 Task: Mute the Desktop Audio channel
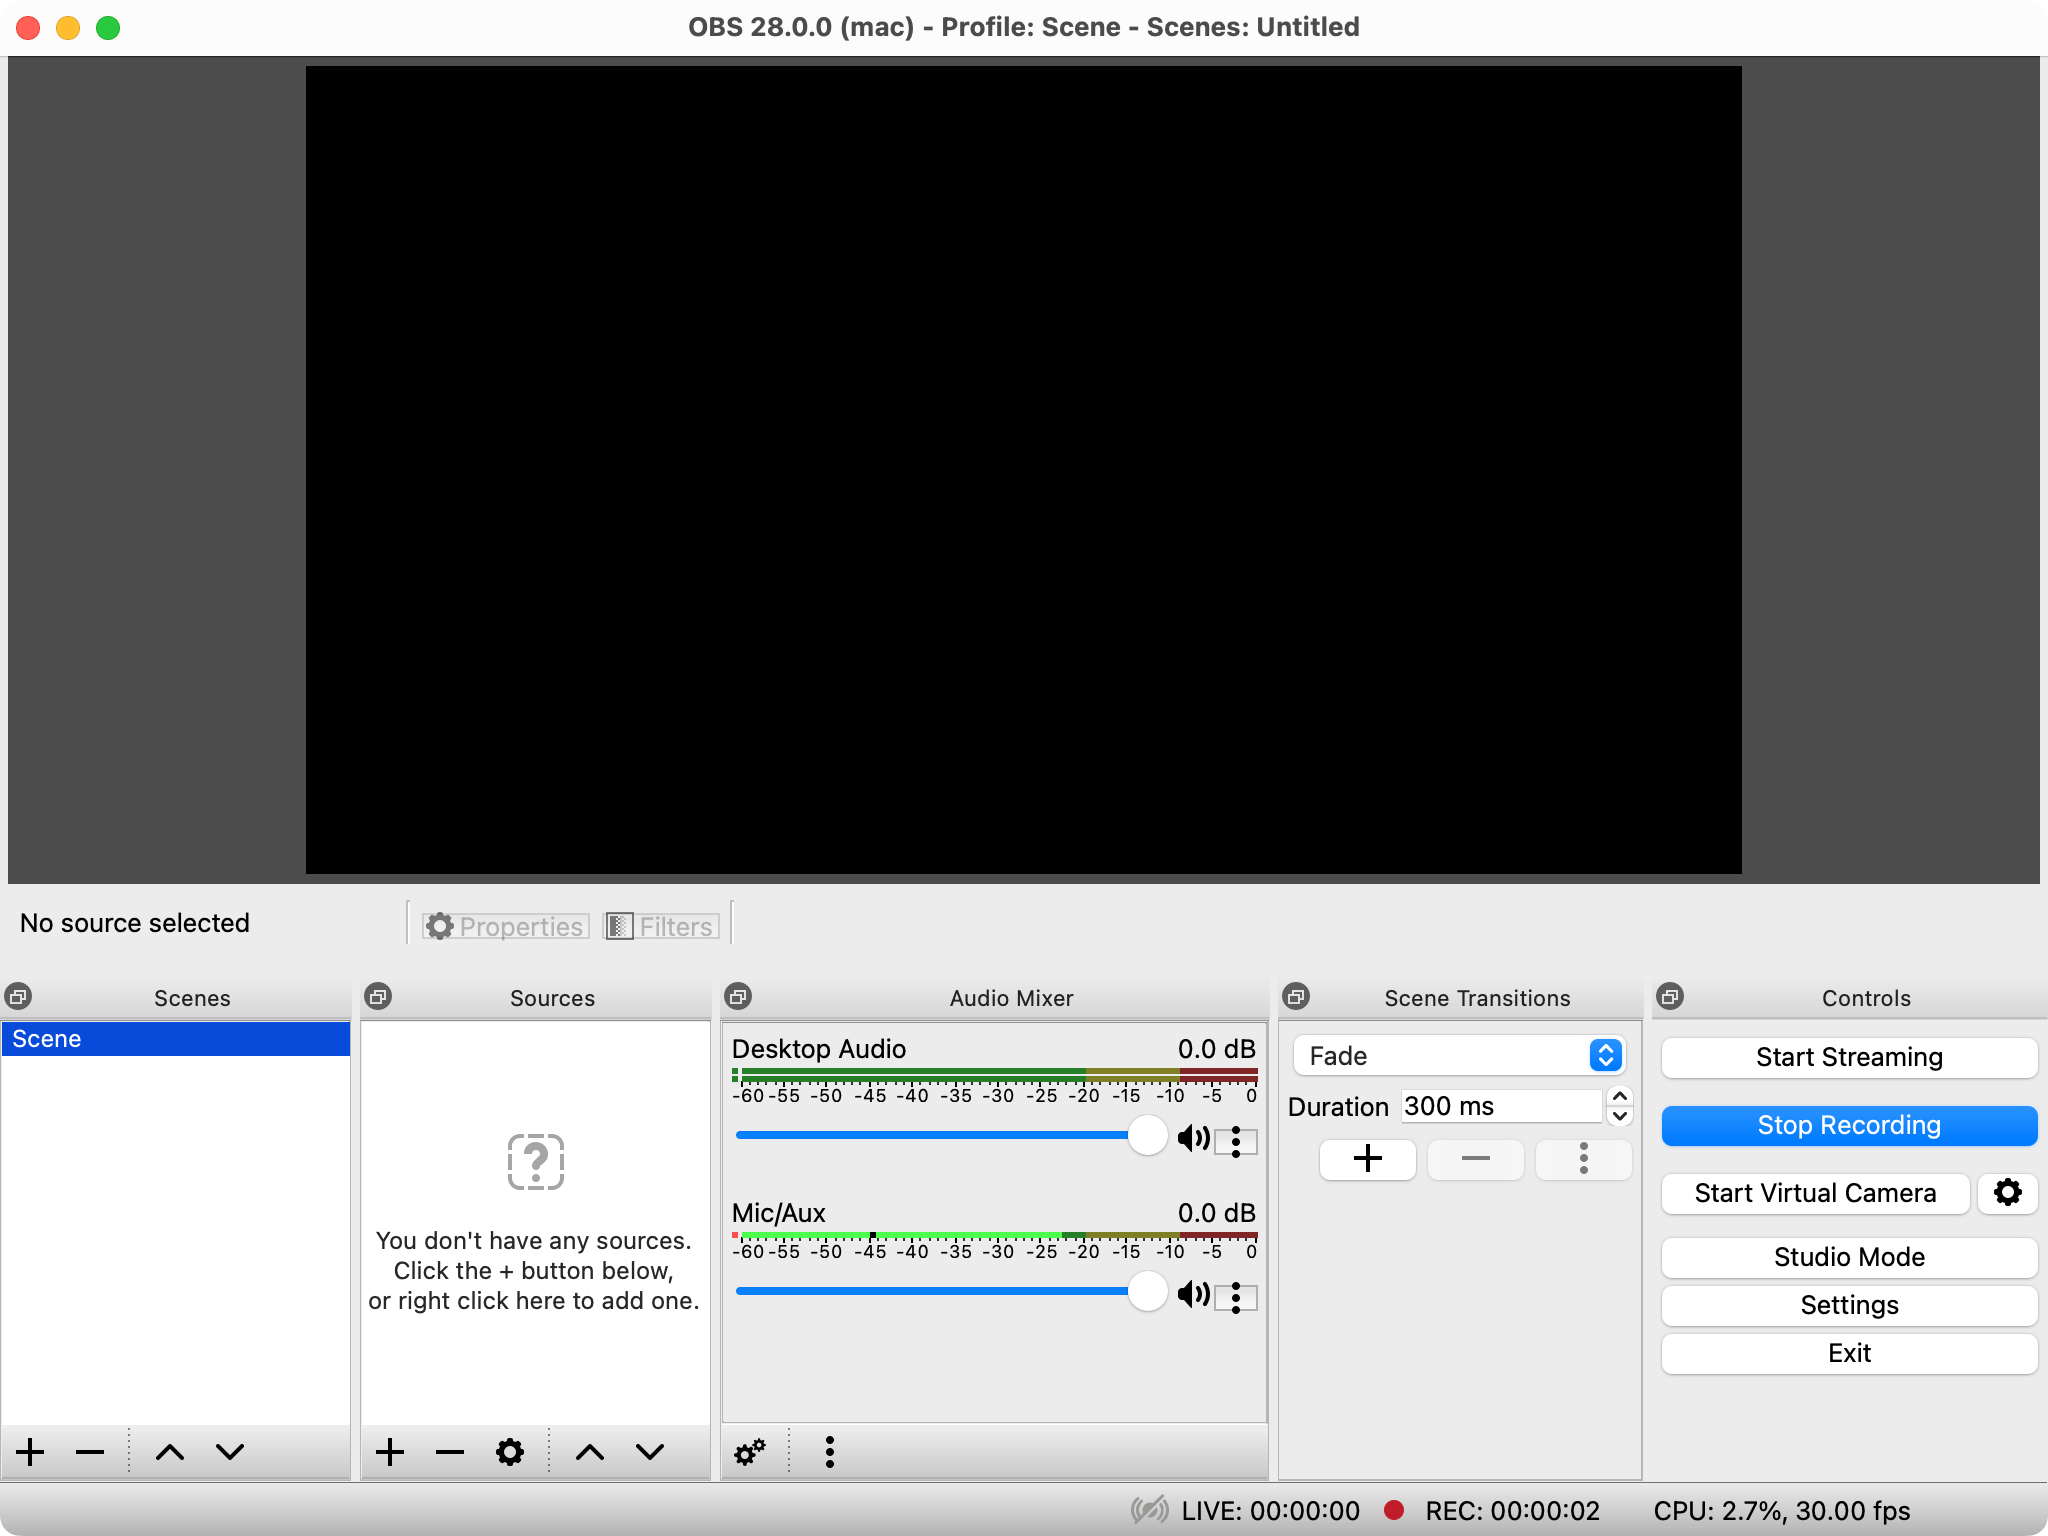tap(1193, 1137)
